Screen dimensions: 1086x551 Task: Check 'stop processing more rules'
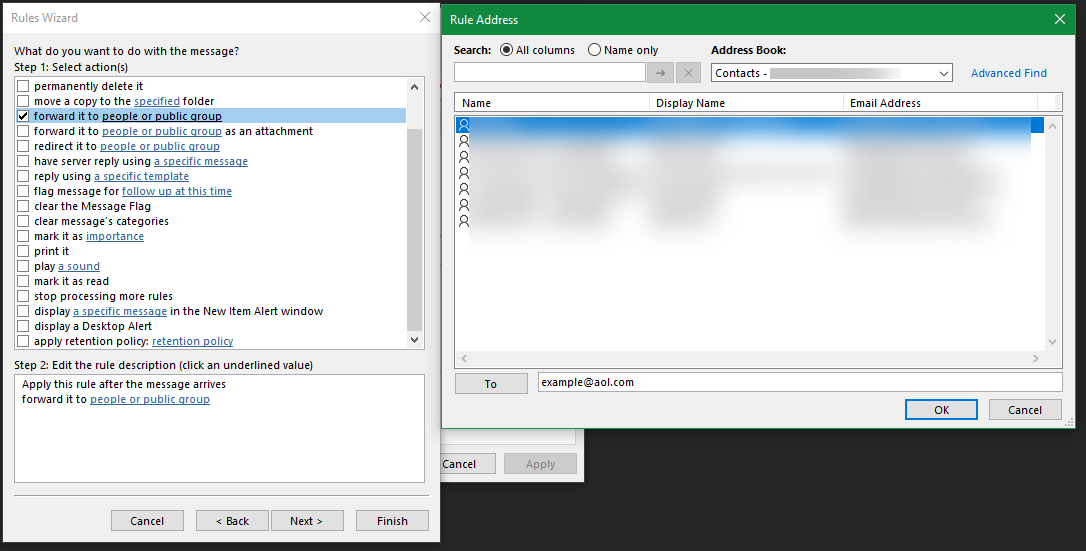(24, 296)
